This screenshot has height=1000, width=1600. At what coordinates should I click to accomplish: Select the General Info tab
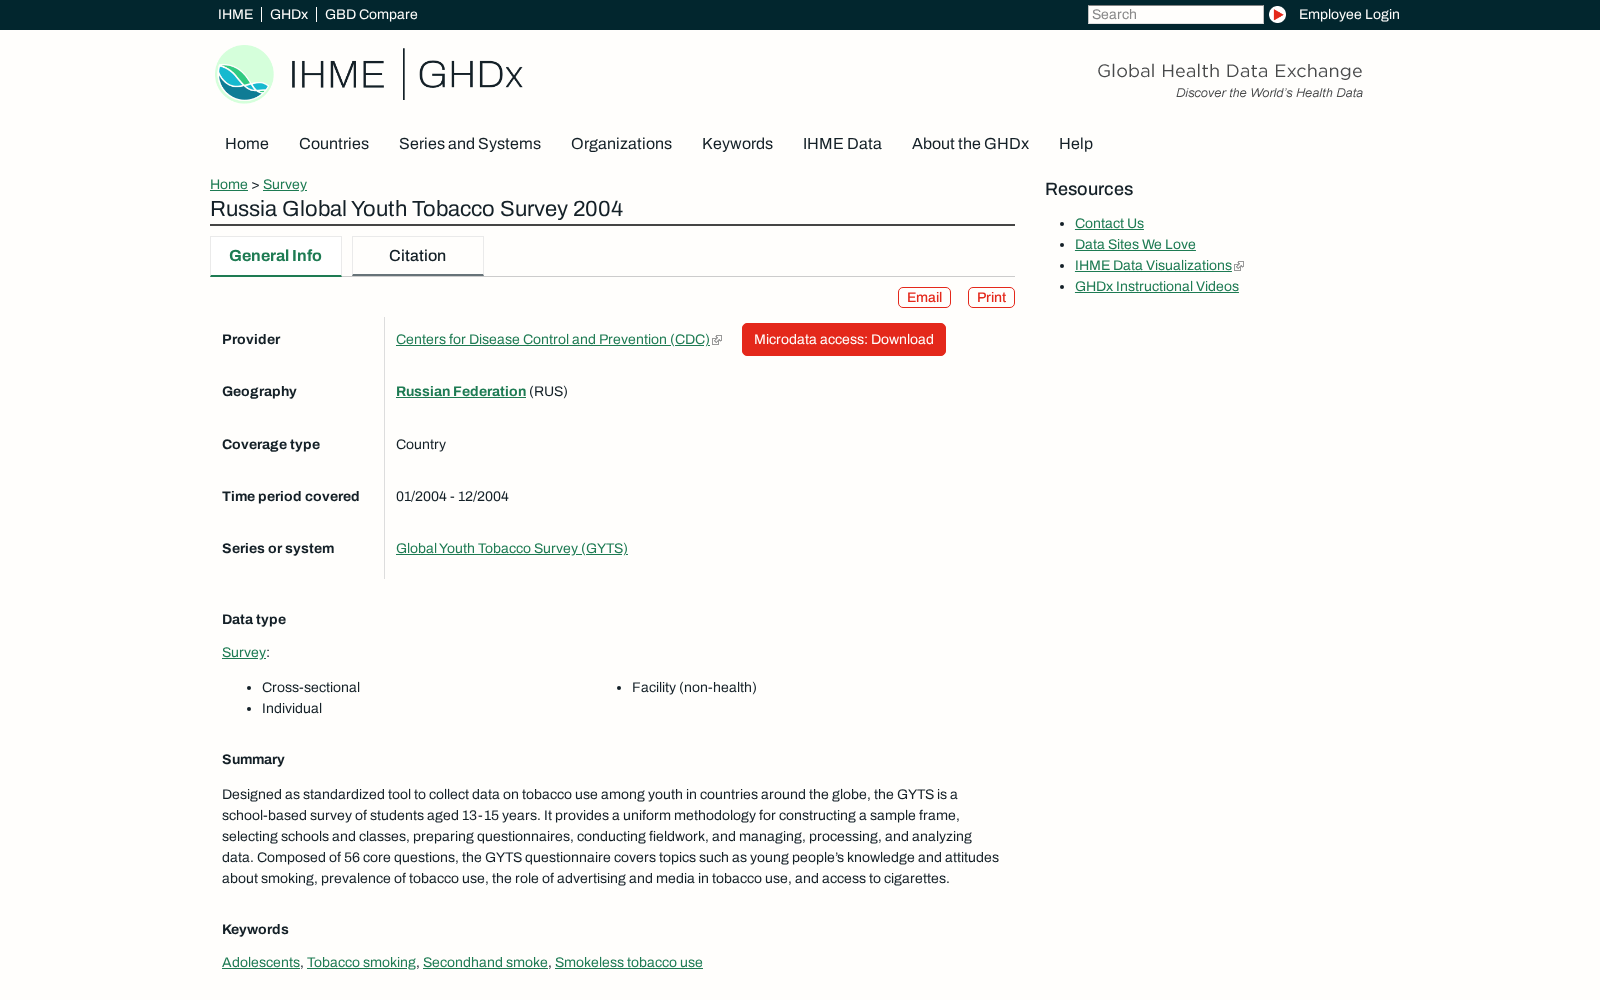(x=276, y=256)
